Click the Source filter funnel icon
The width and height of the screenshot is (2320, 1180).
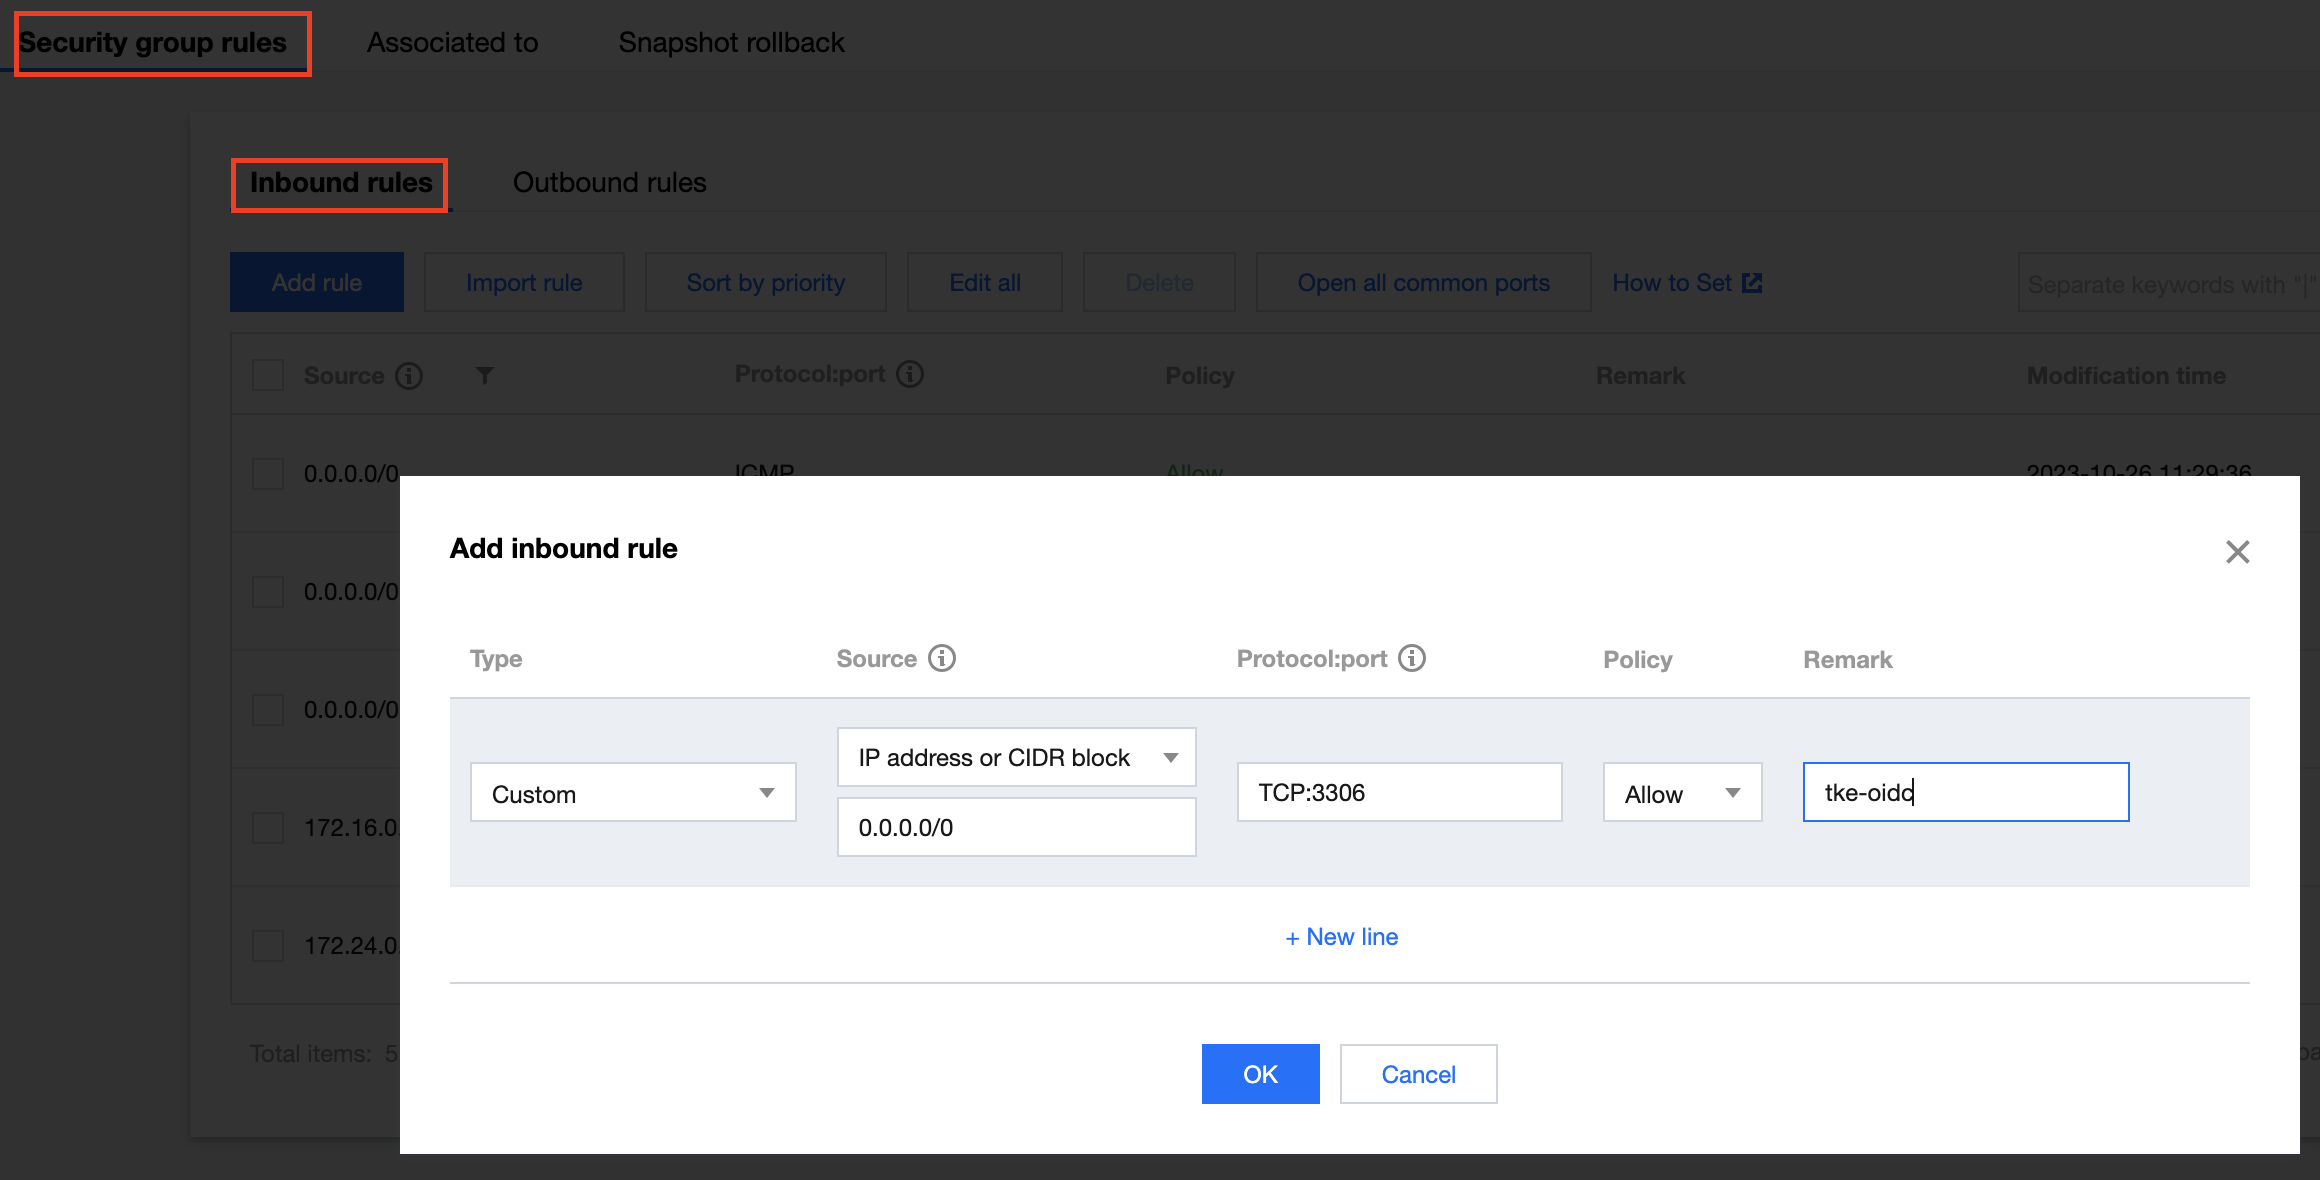[485, 376]
